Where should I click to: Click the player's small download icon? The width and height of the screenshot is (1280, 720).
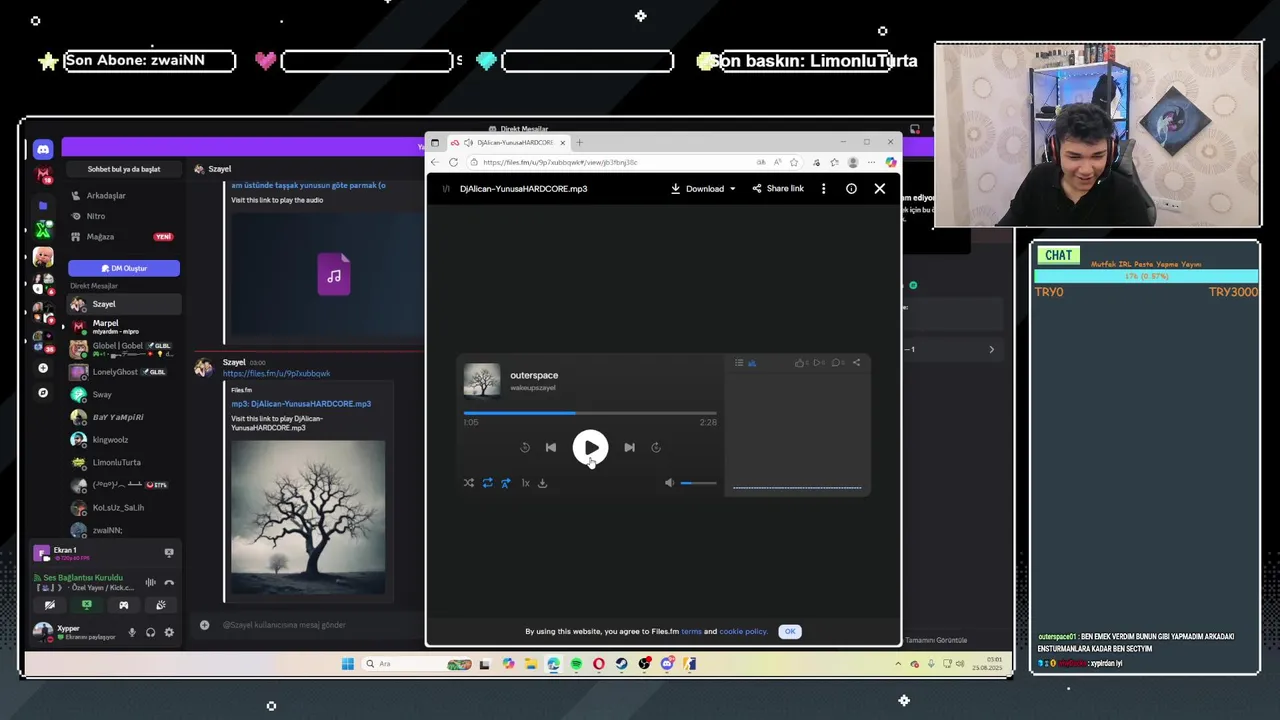pos(542,483)
